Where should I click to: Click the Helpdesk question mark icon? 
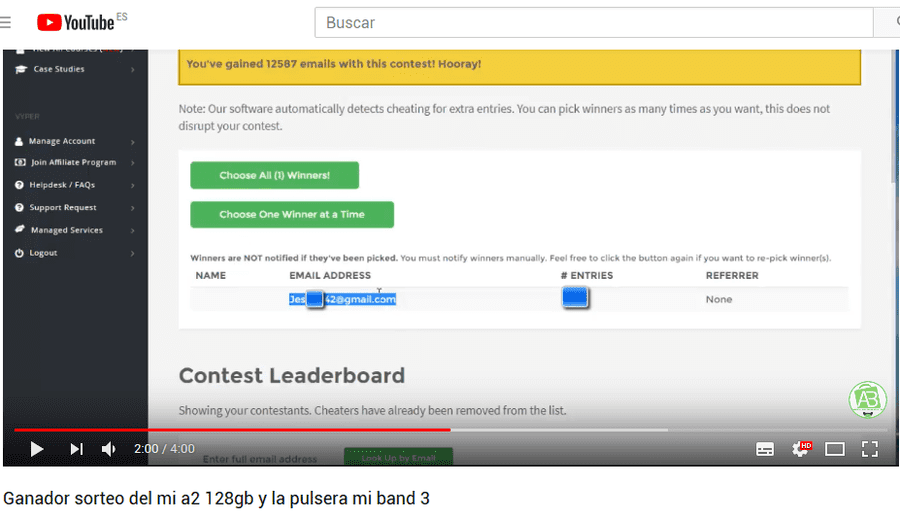(19, 185)
